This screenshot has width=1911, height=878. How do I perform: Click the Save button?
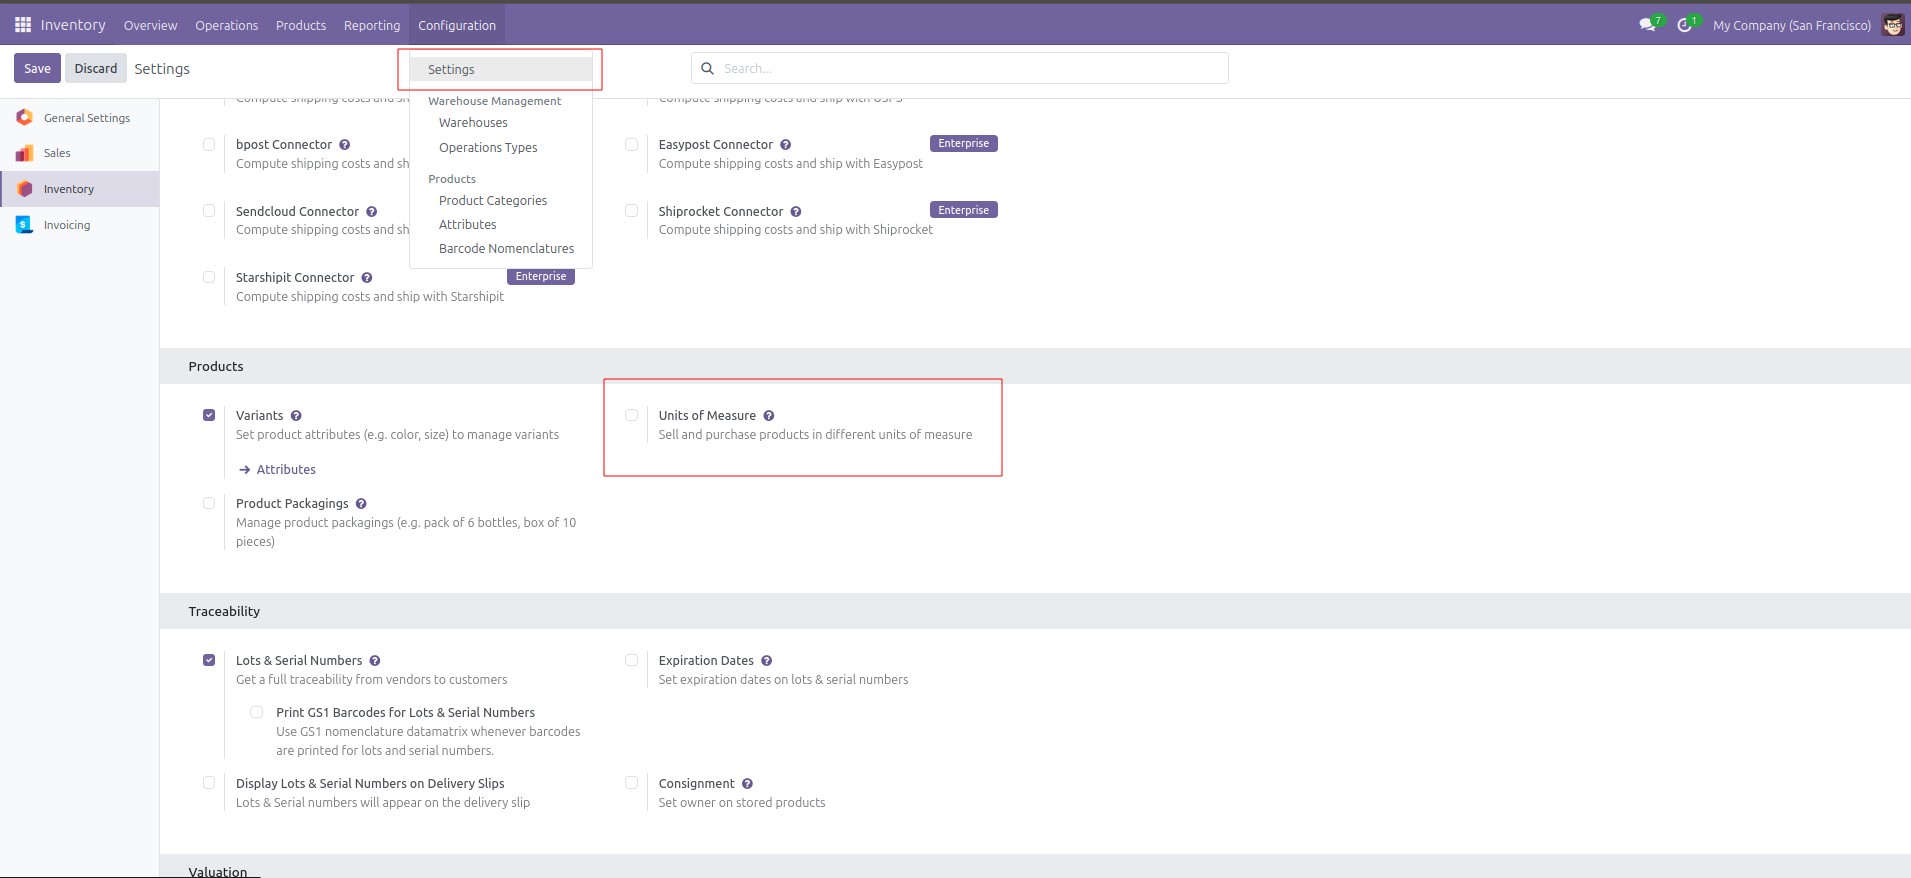37,68
